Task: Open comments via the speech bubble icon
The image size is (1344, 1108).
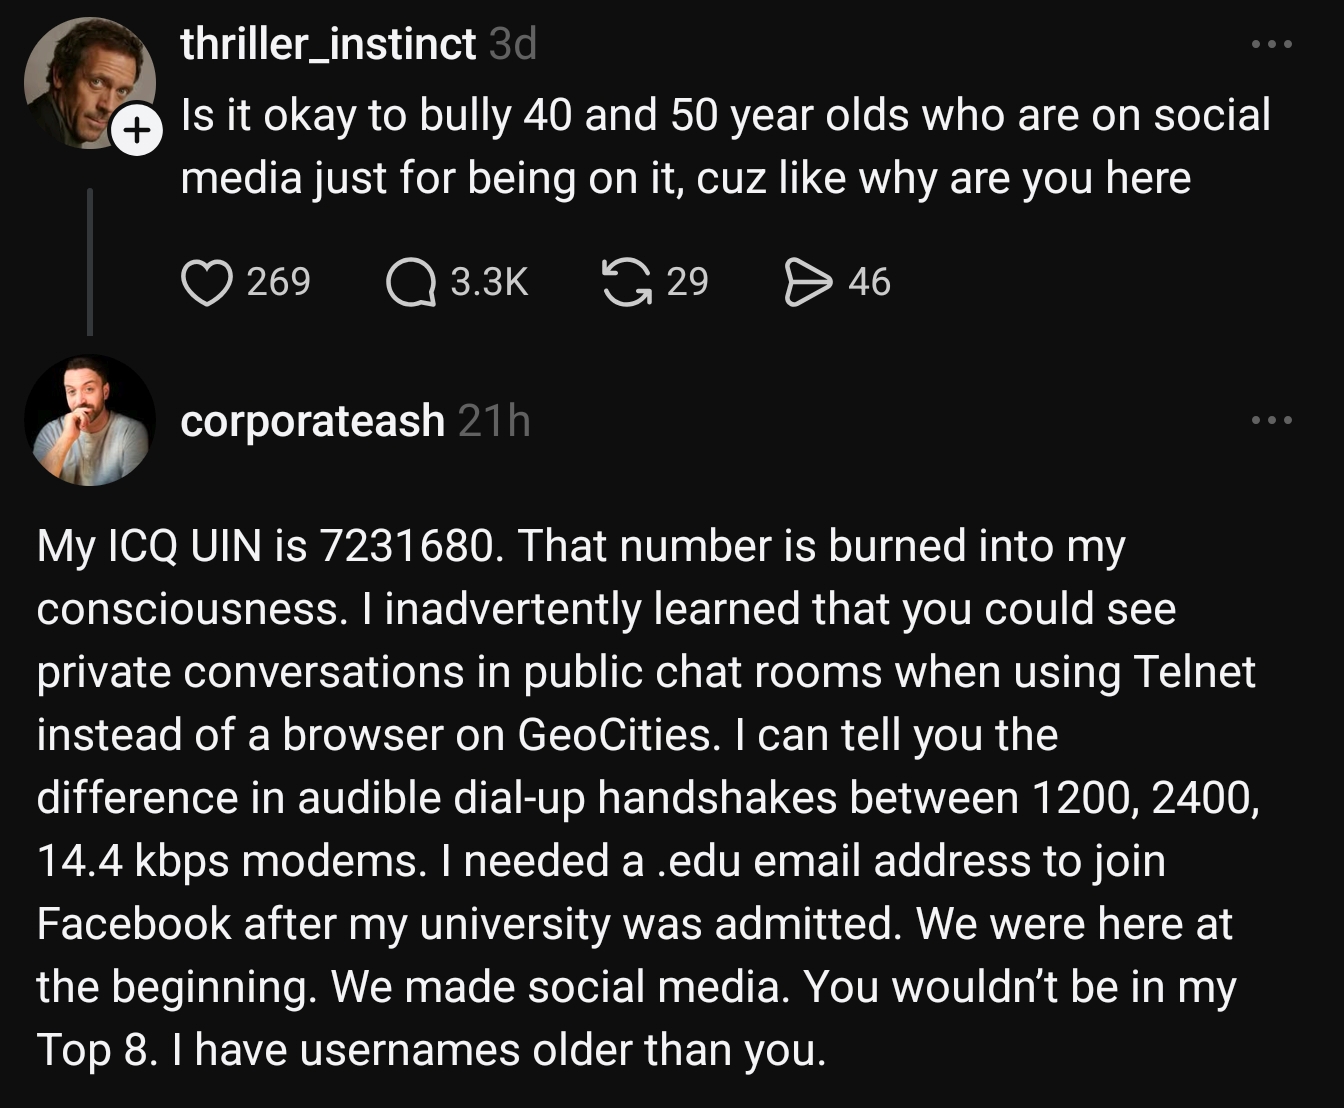Action: pyautogui.click(x=410, y=282)
